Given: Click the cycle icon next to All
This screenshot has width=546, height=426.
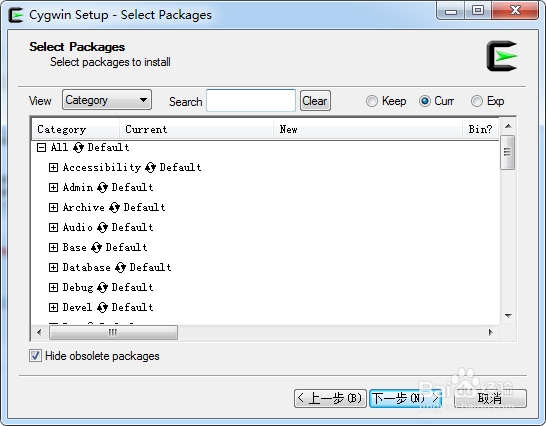Looking at the screenshot, I should [78, 147].
